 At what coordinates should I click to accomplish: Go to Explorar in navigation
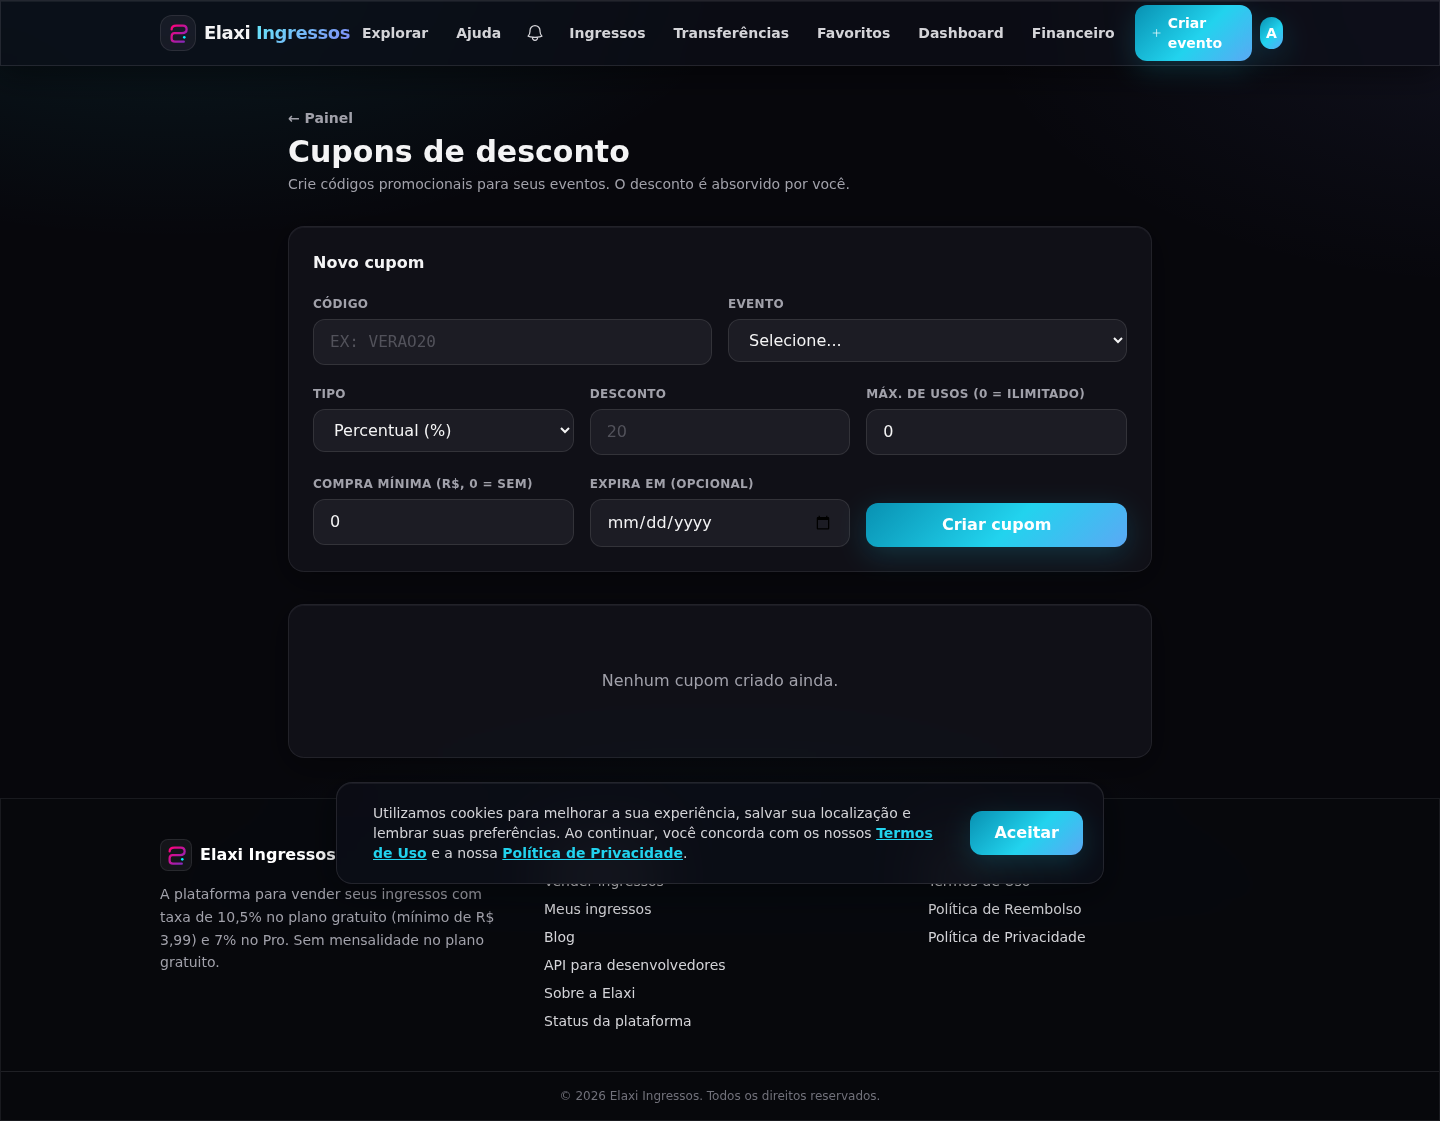tap(395, 33)
